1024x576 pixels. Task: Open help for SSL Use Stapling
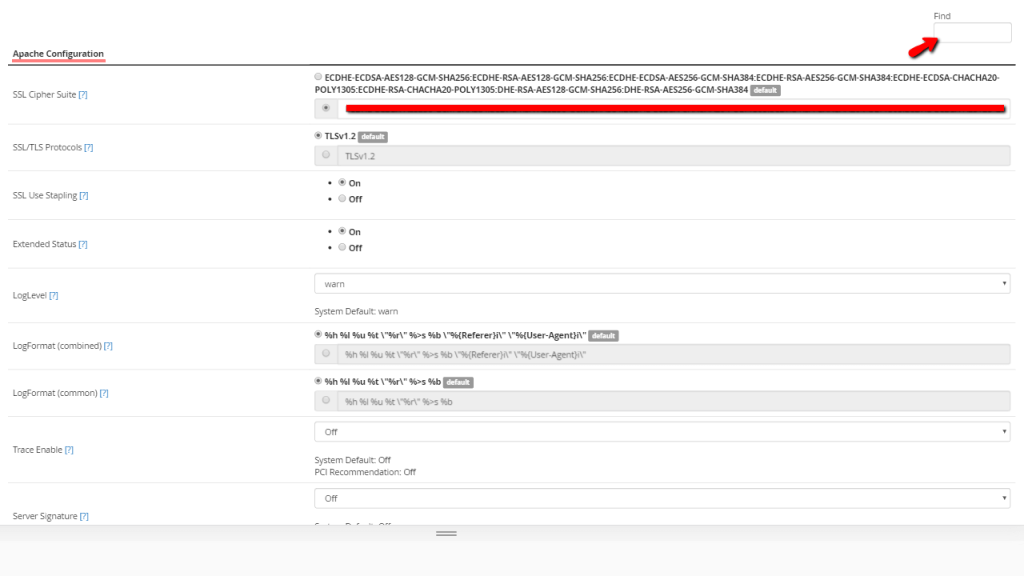84,195
